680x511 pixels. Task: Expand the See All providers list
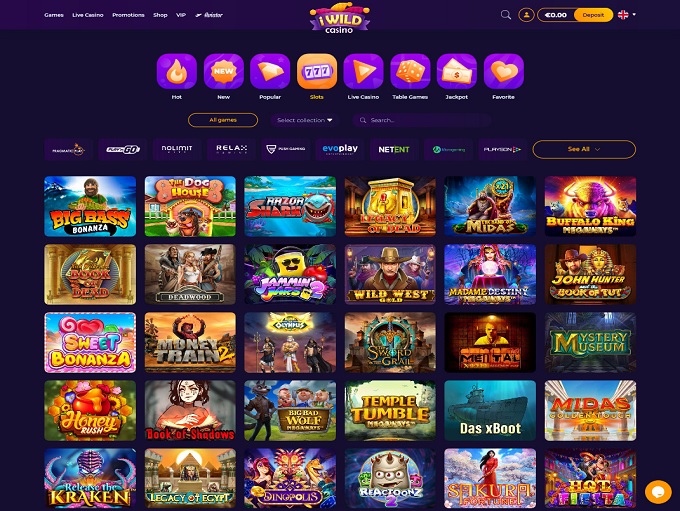[584, 149]
